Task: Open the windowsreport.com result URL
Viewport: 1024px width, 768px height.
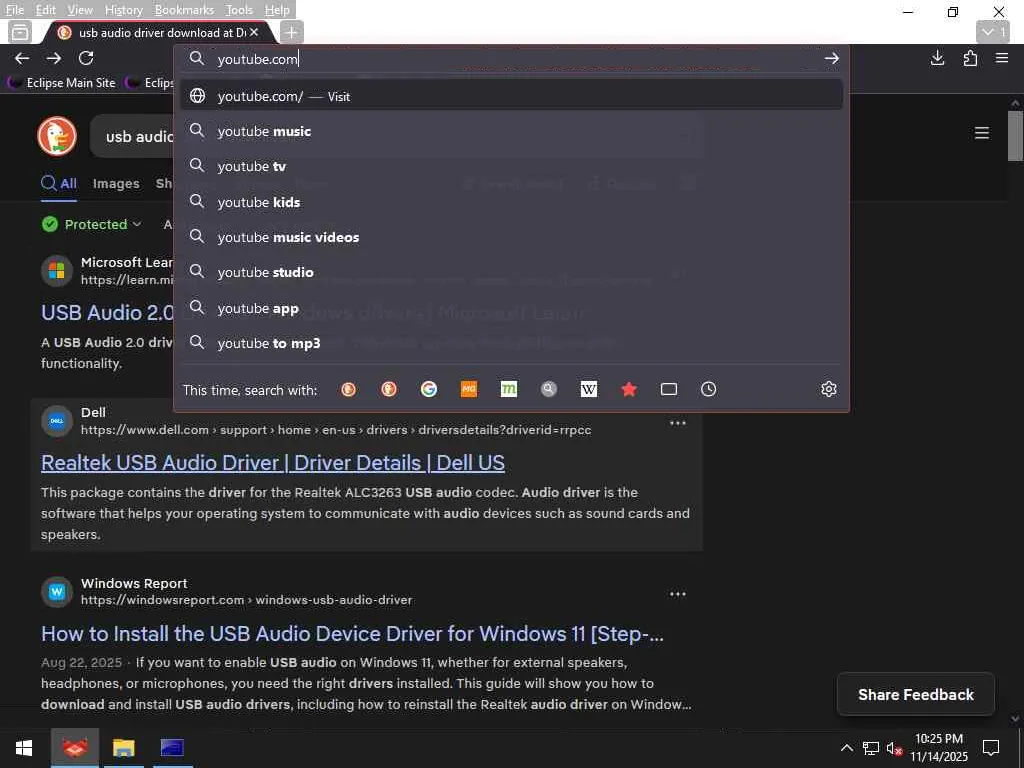Action: click(x=246, y=600)
